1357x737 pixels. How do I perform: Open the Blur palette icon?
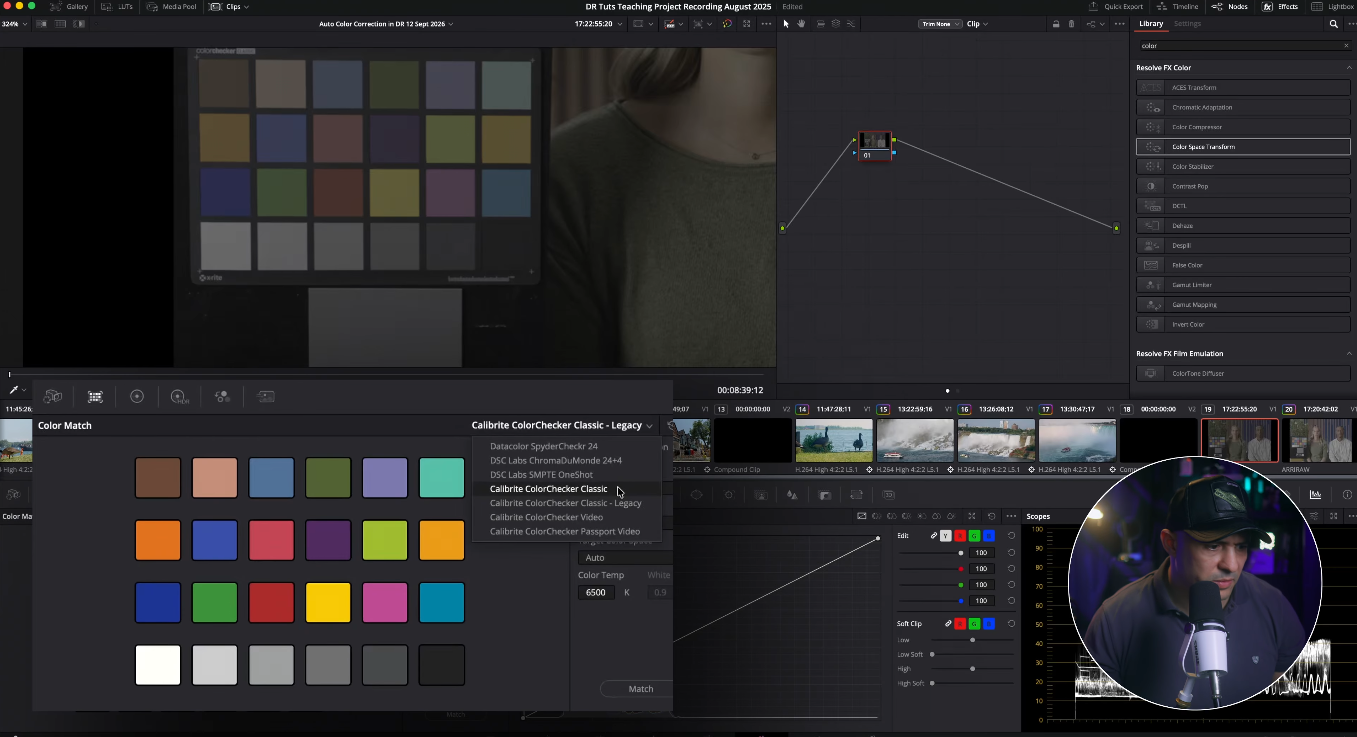coord(792,495)
